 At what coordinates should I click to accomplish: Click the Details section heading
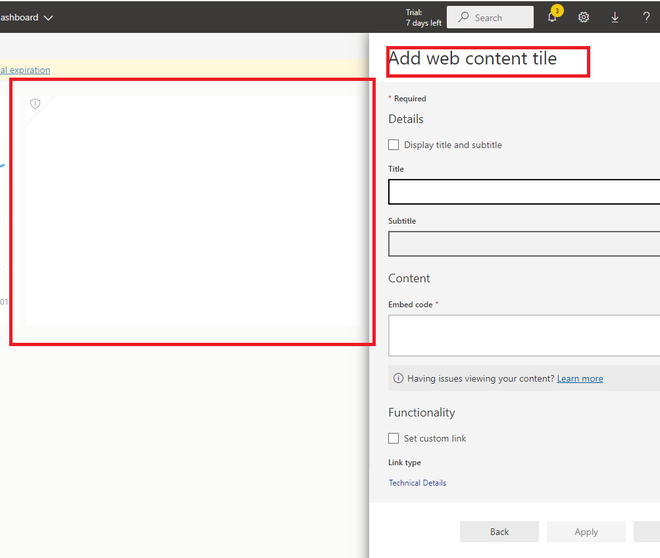pyautogui.click(x=406, y=119)
